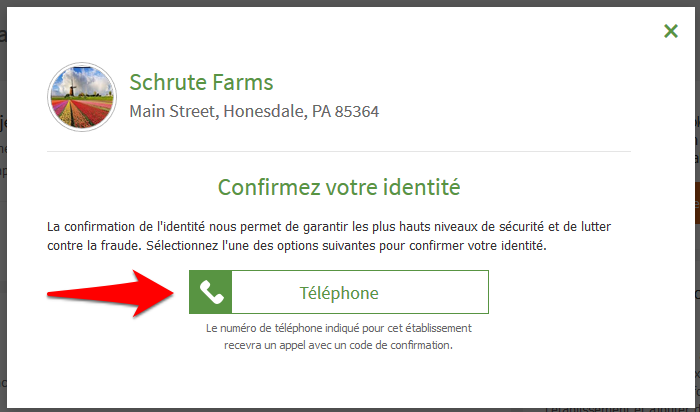Open the Schrute Farms windmill profile picture

(83, 98)
